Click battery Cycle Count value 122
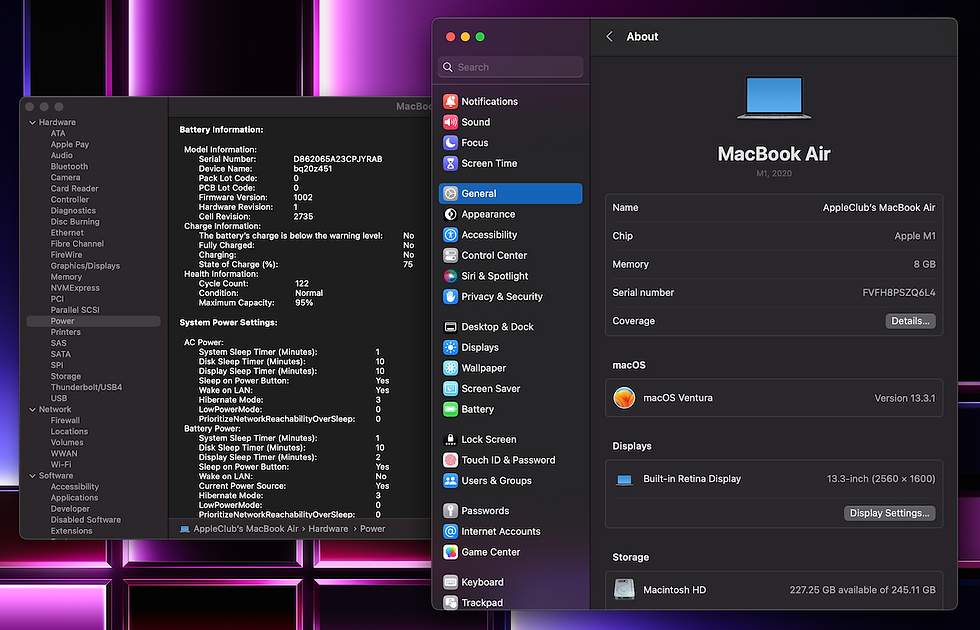 302,283
